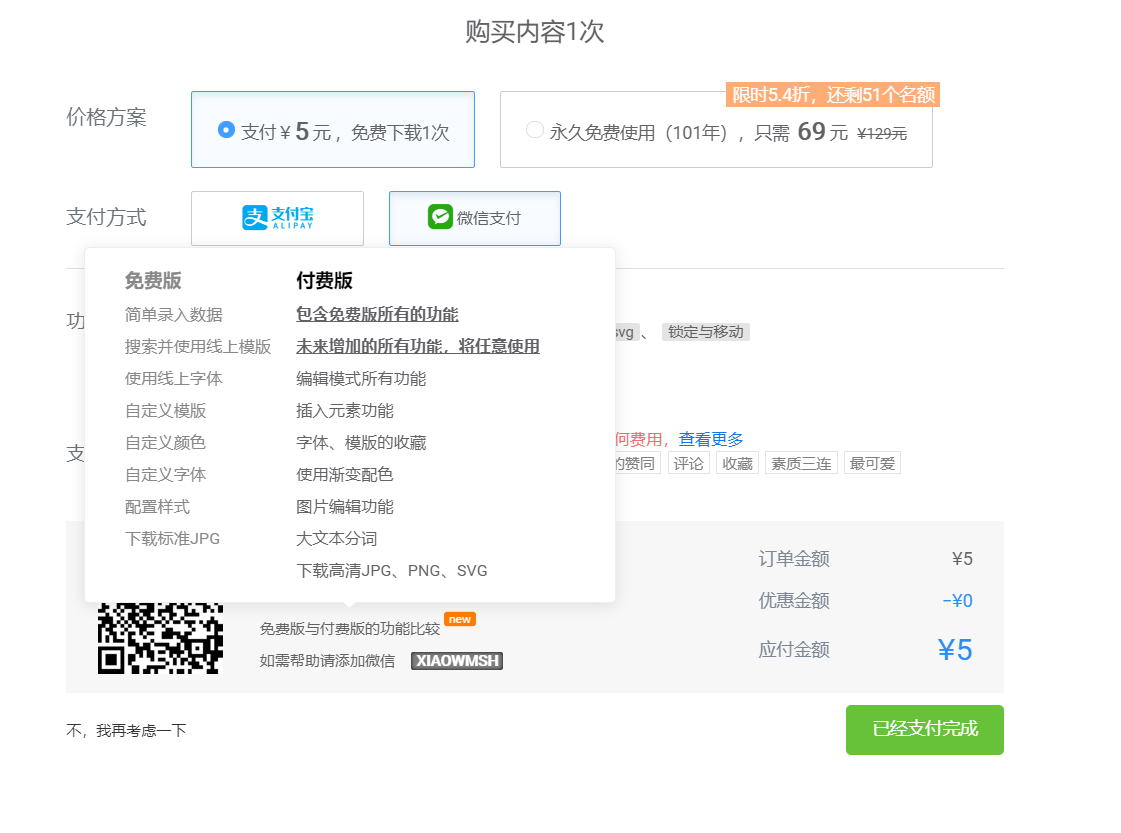The image size is (1121, 833).
Task: Choose WeChat Pay as payment method
Action: pos(475,218)
